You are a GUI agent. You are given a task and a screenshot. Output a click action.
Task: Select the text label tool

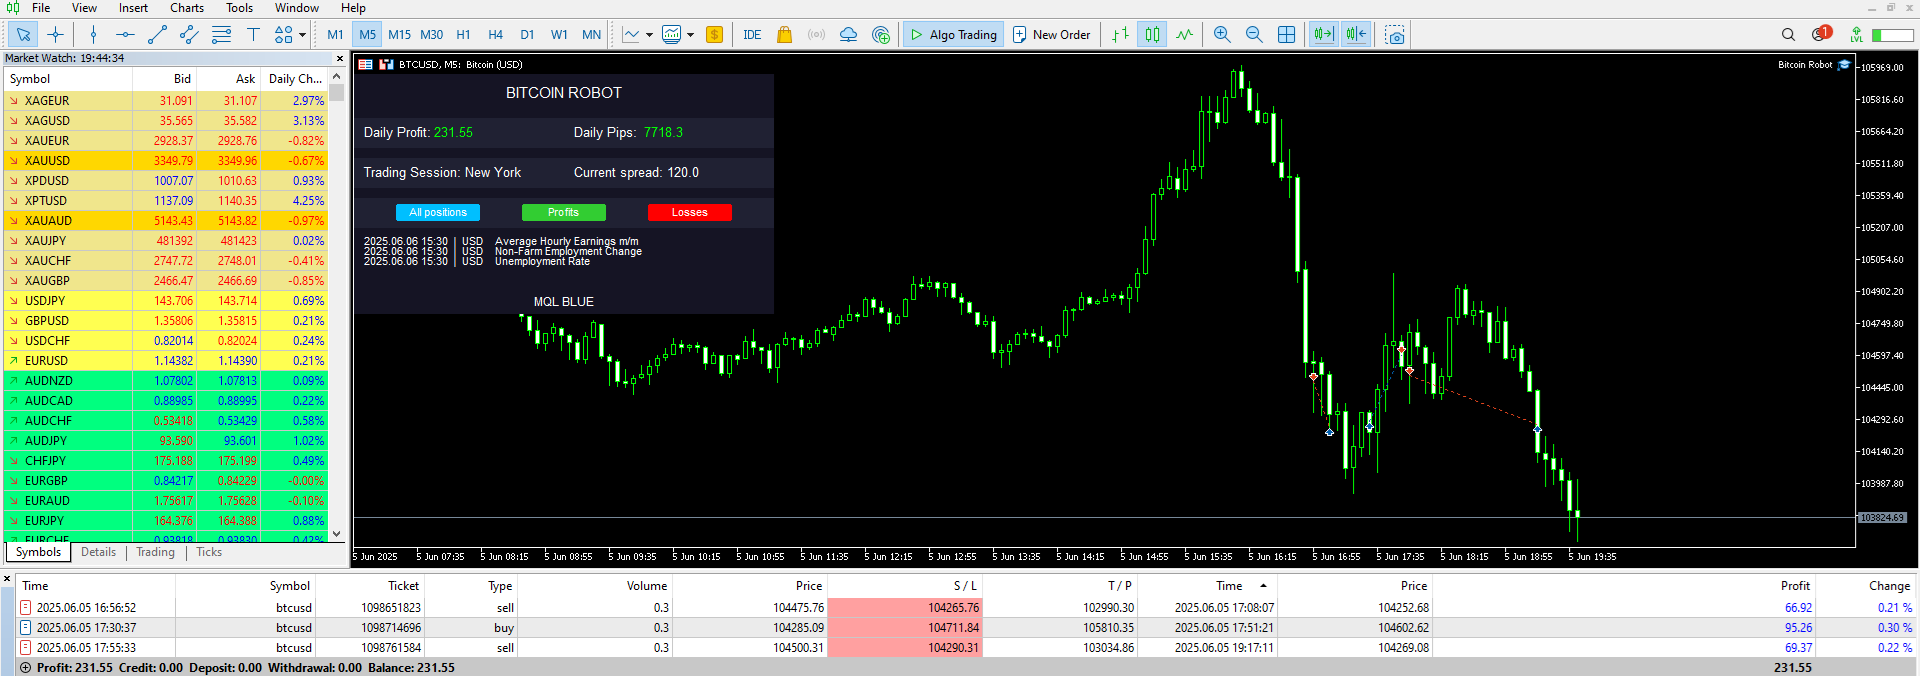point(253,35)
